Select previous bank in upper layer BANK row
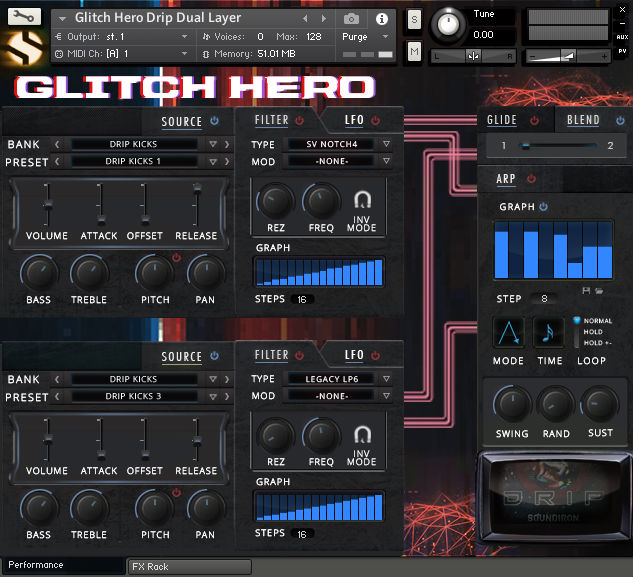 [x=57, y=144]
